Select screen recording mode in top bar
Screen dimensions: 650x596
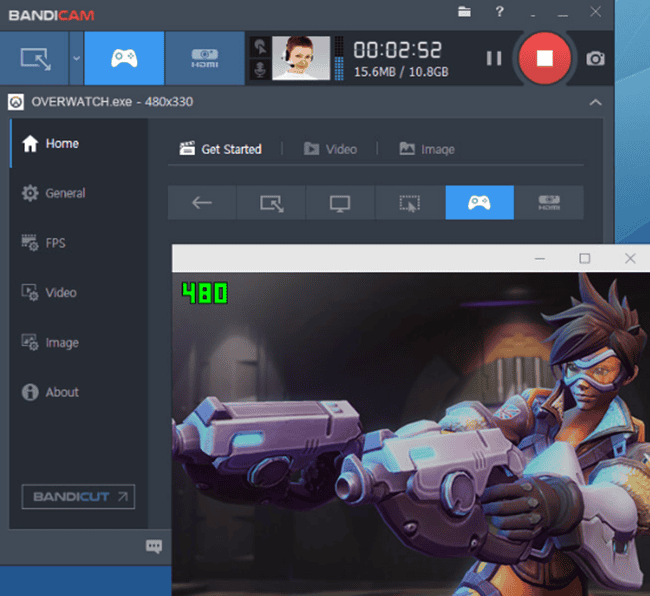click(x=34, y=58)
